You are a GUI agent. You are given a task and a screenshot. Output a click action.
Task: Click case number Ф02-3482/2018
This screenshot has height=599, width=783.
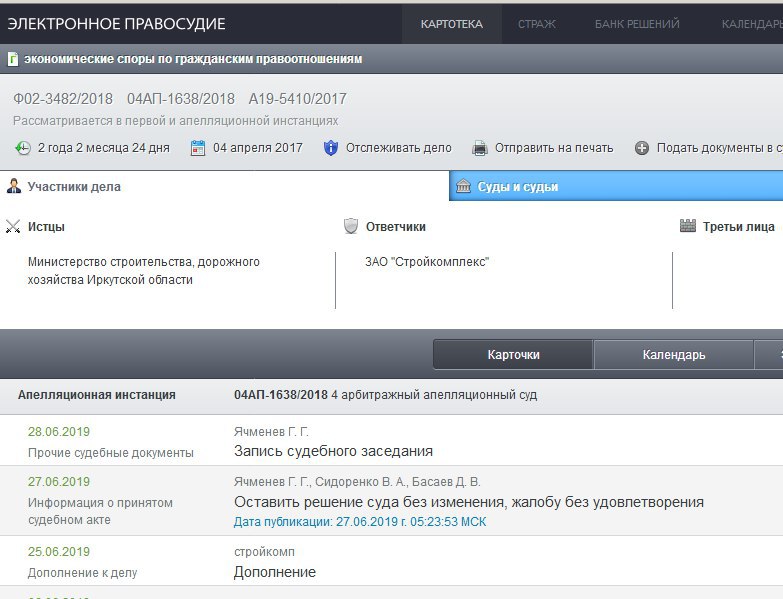63,99
